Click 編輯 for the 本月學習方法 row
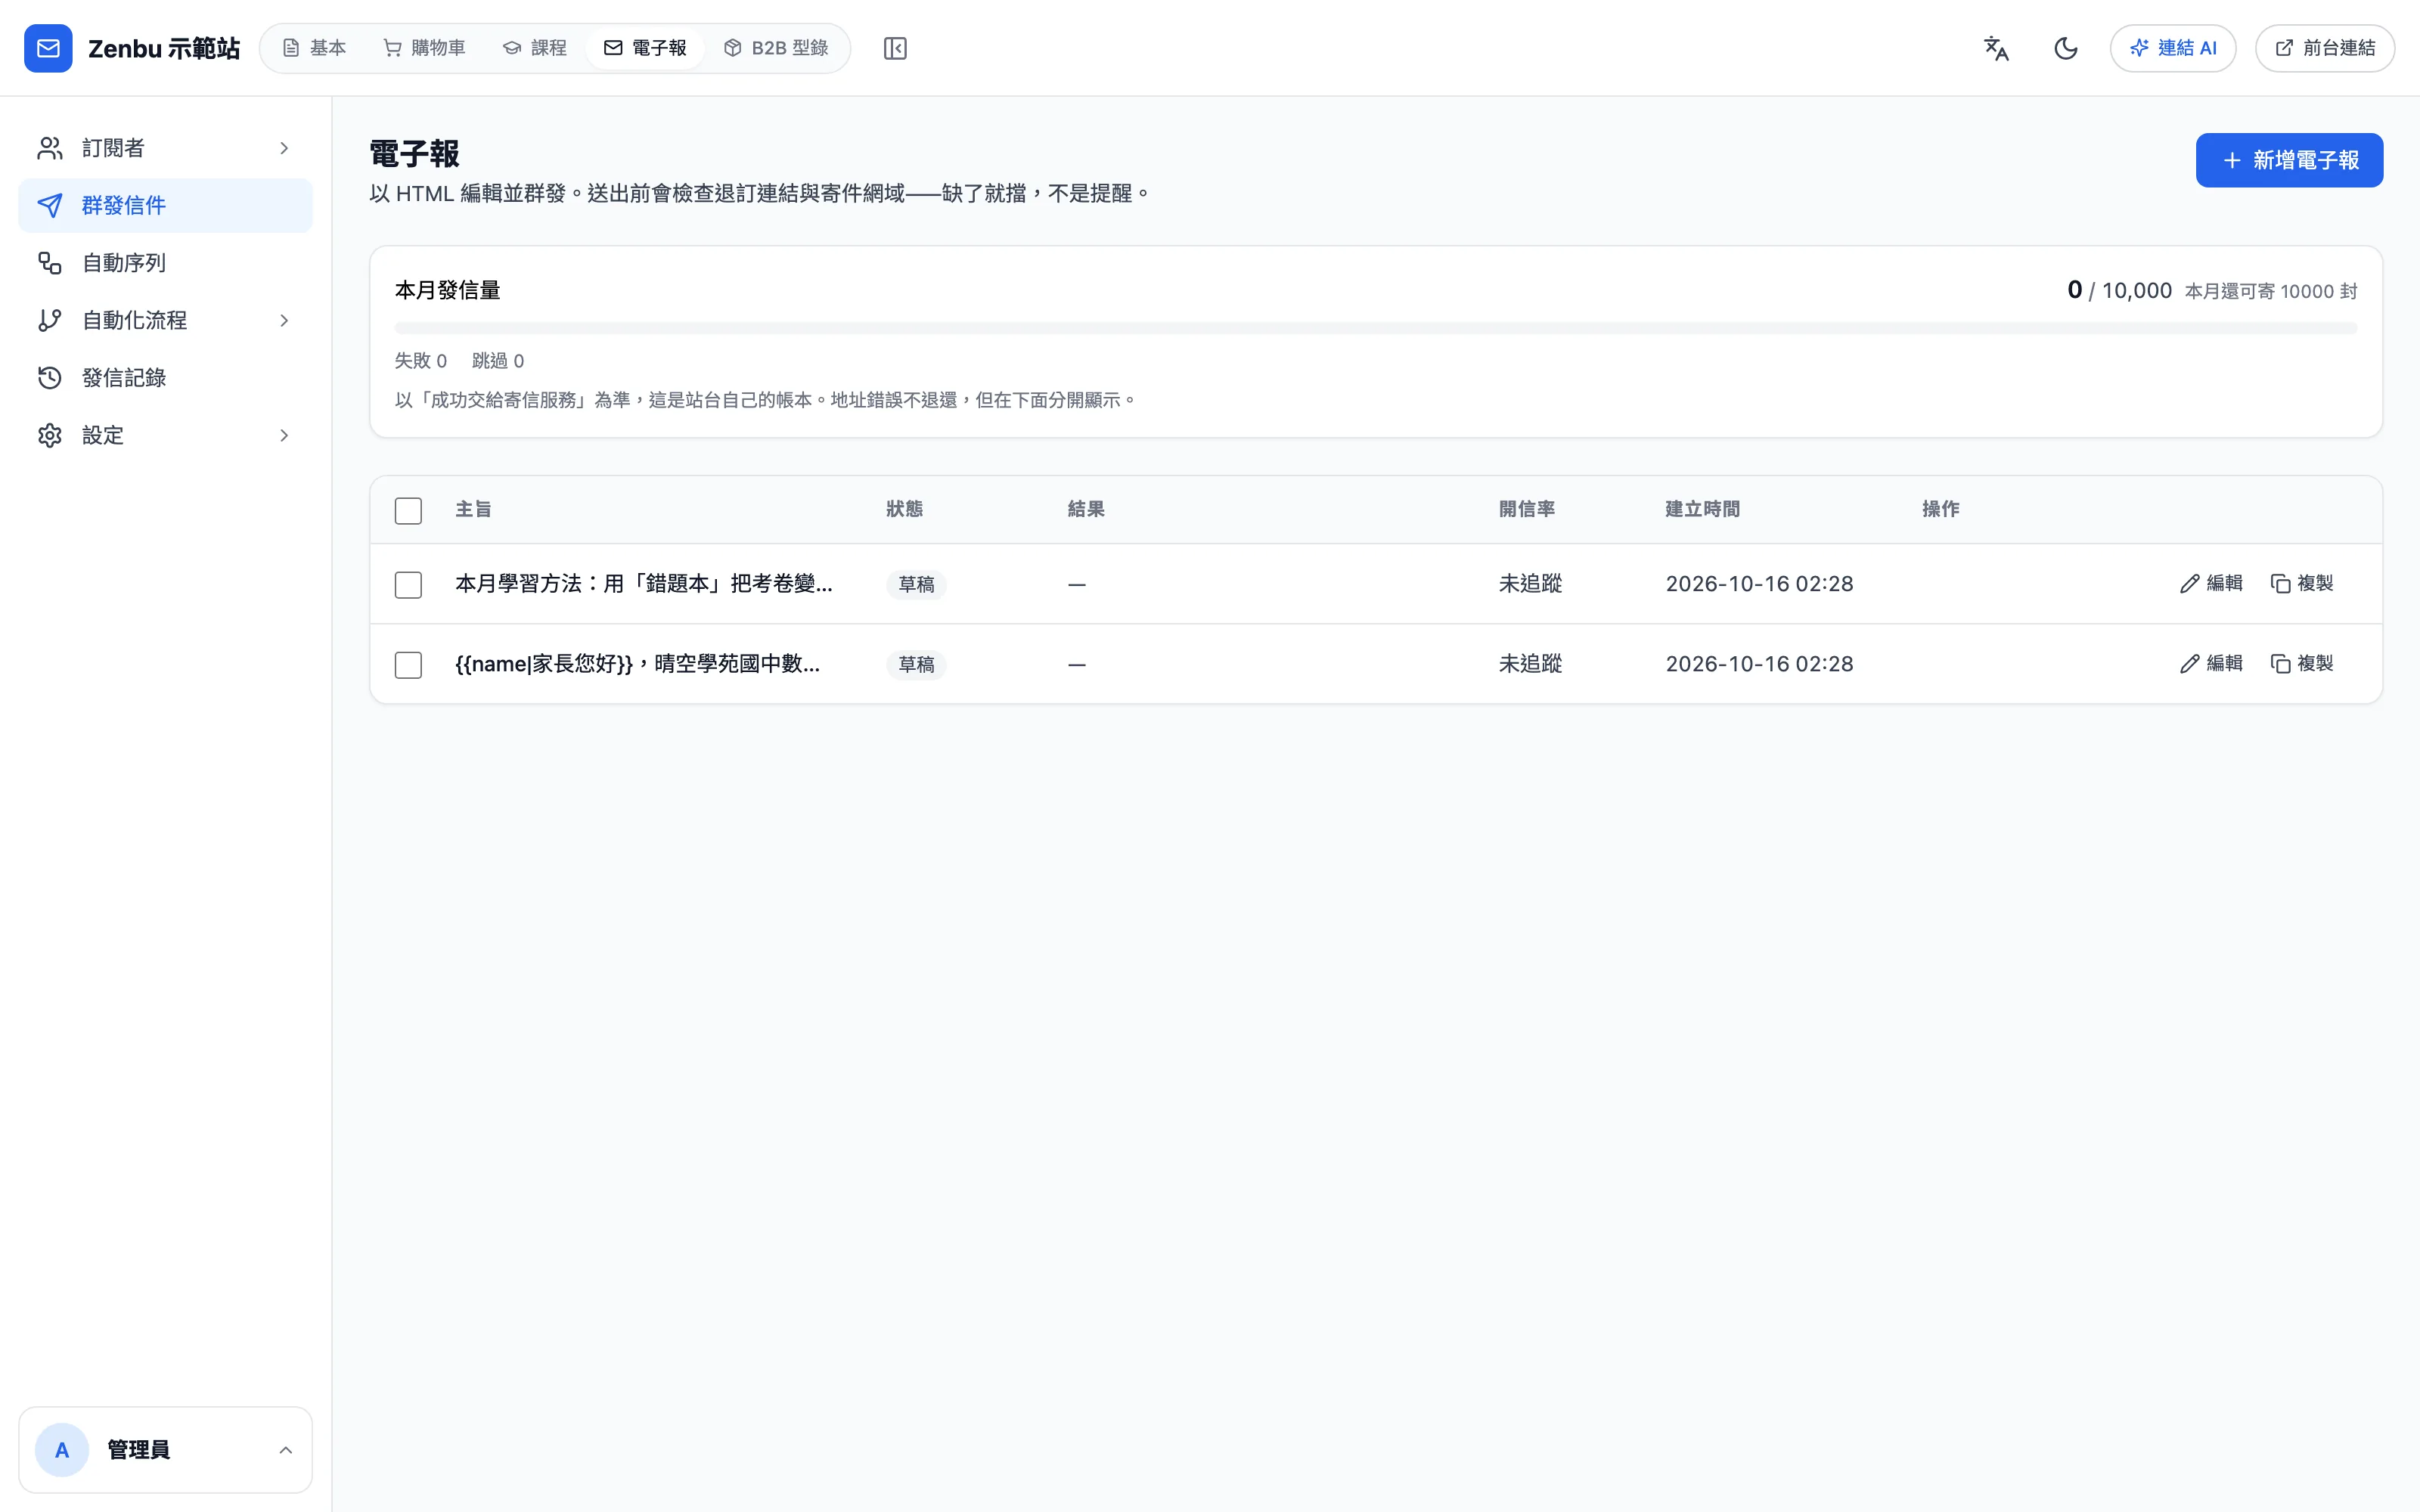This screenshot has height=1512, width=2420. coord(2211,583)
